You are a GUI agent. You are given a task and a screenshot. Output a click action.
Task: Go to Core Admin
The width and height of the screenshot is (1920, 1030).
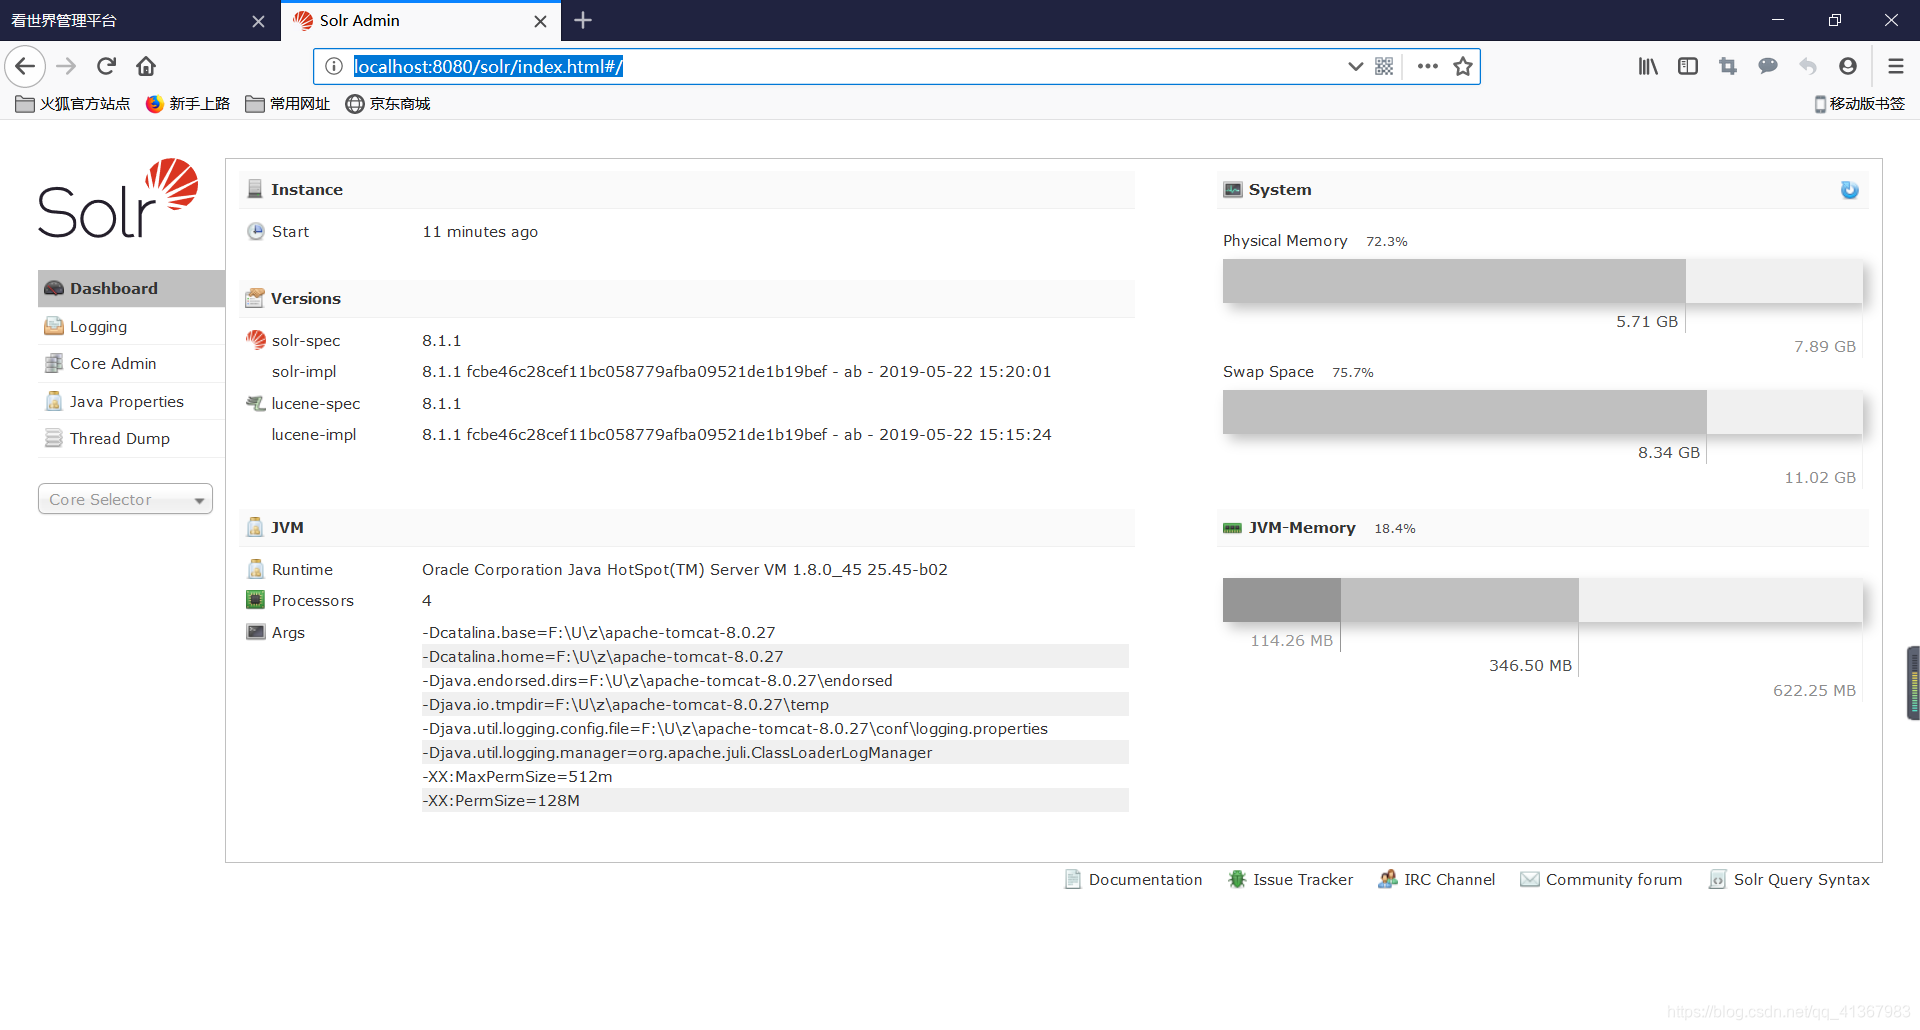pyautogui.click(x=131, y=363)
